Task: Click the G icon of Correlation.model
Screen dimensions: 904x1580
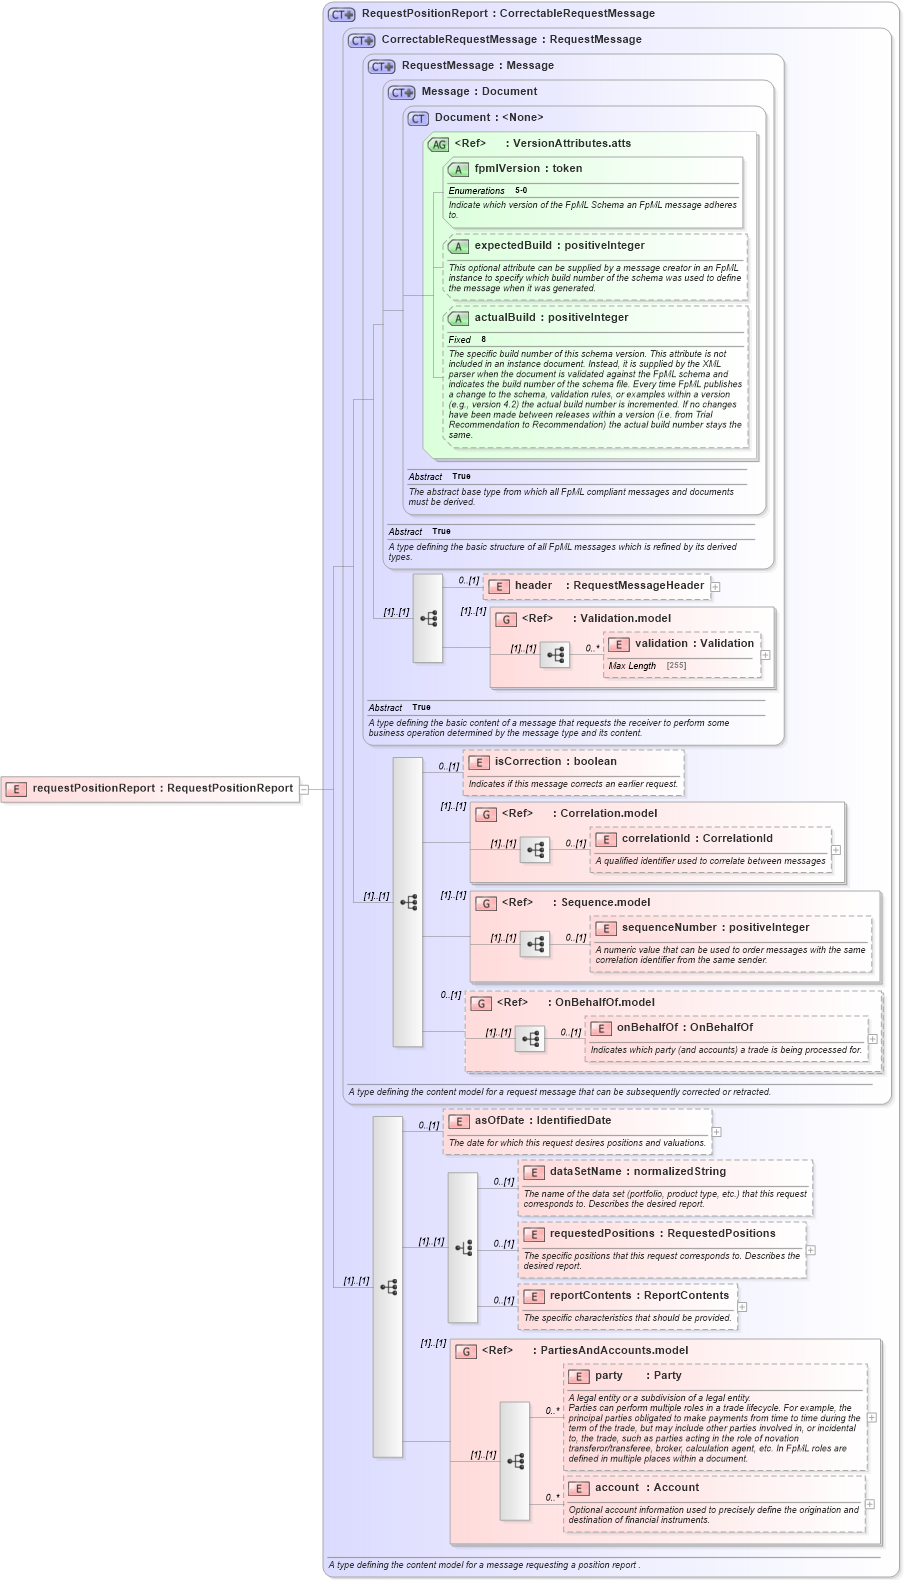Action: tap(486, 815)
